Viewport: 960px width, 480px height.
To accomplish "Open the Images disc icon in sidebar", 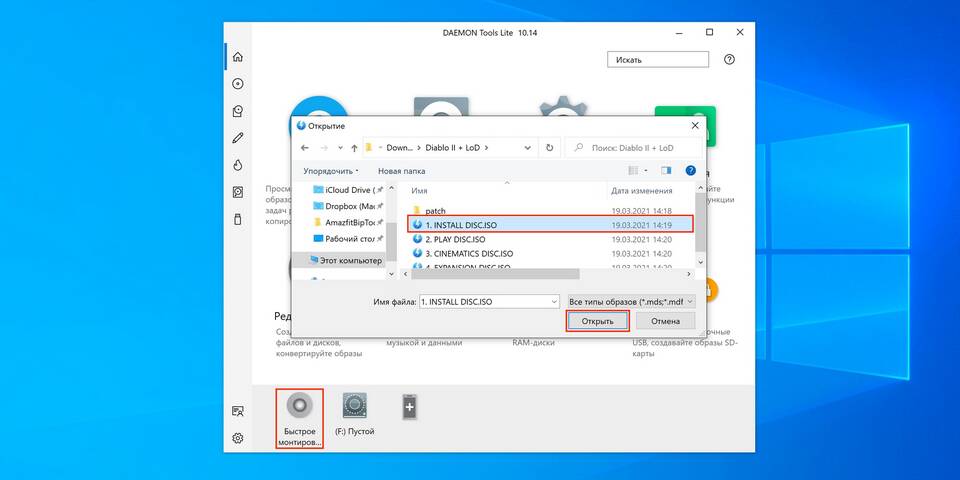I will tap(238, 84).
